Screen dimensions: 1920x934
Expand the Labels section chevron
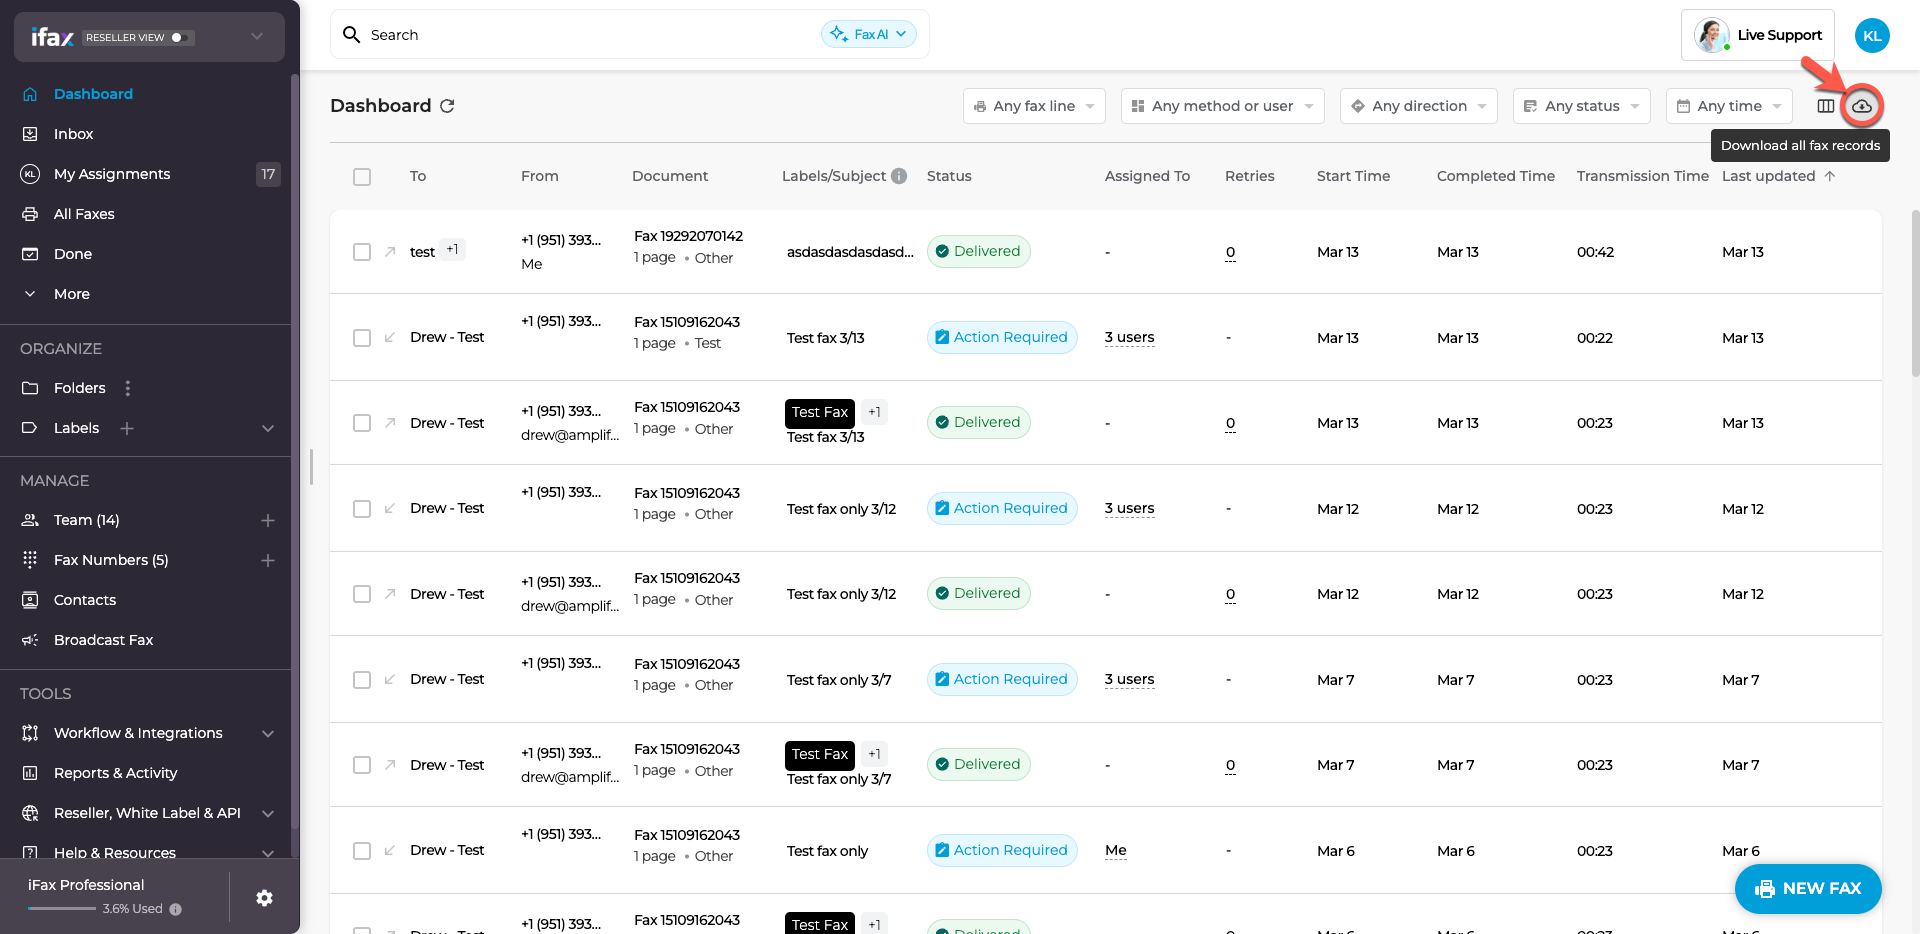(x=268, y=428)
